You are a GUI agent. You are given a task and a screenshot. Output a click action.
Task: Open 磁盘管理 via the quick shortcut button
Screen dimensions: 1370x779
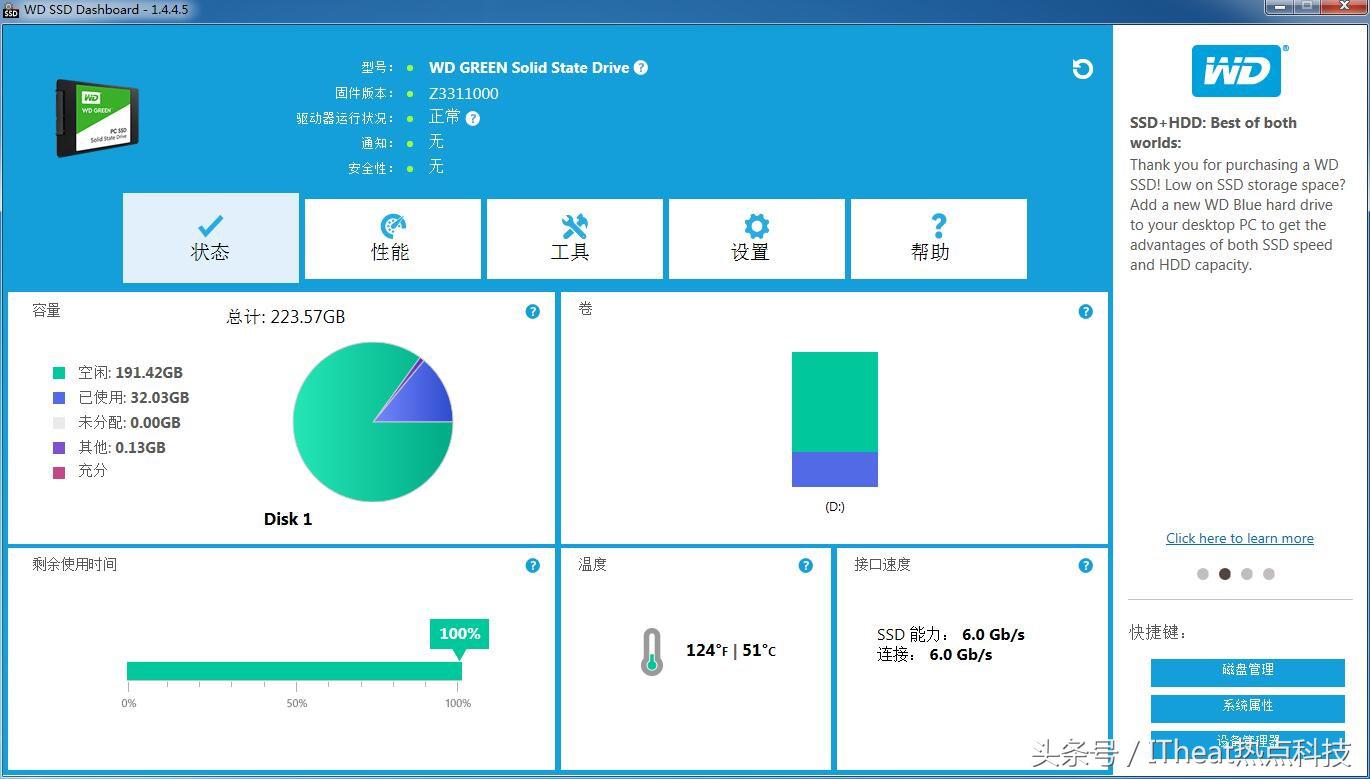coord(1249,672)
